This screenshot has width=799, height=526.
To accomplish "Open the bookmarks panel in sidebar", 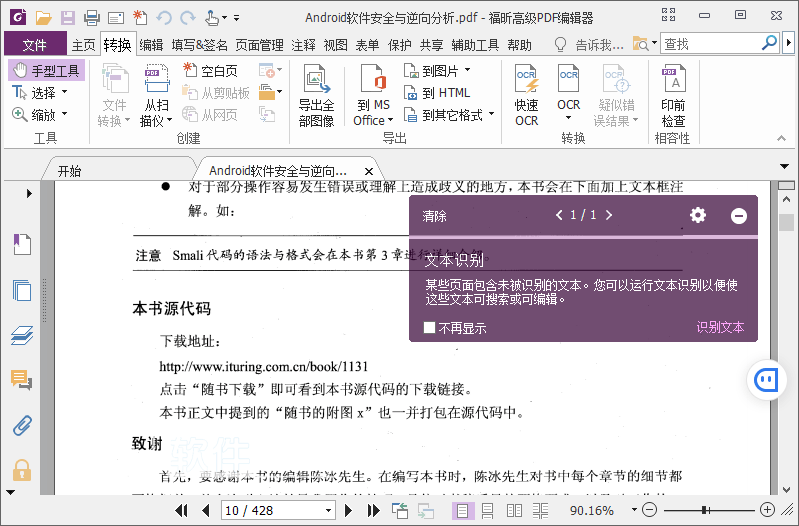I will pyautogui.click(x=21, y=243).
